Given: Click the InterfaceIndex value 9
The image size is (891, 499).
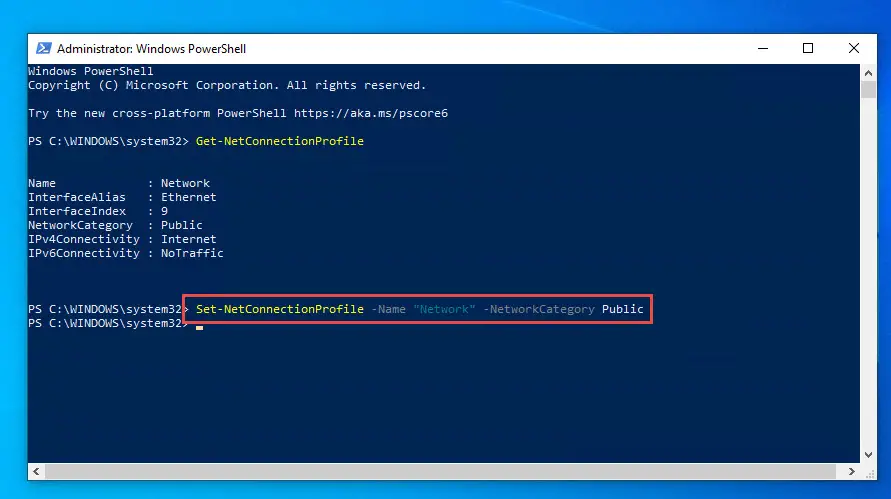Looking at the screenshot, I should pyautogui.click(x=164, y=211).
